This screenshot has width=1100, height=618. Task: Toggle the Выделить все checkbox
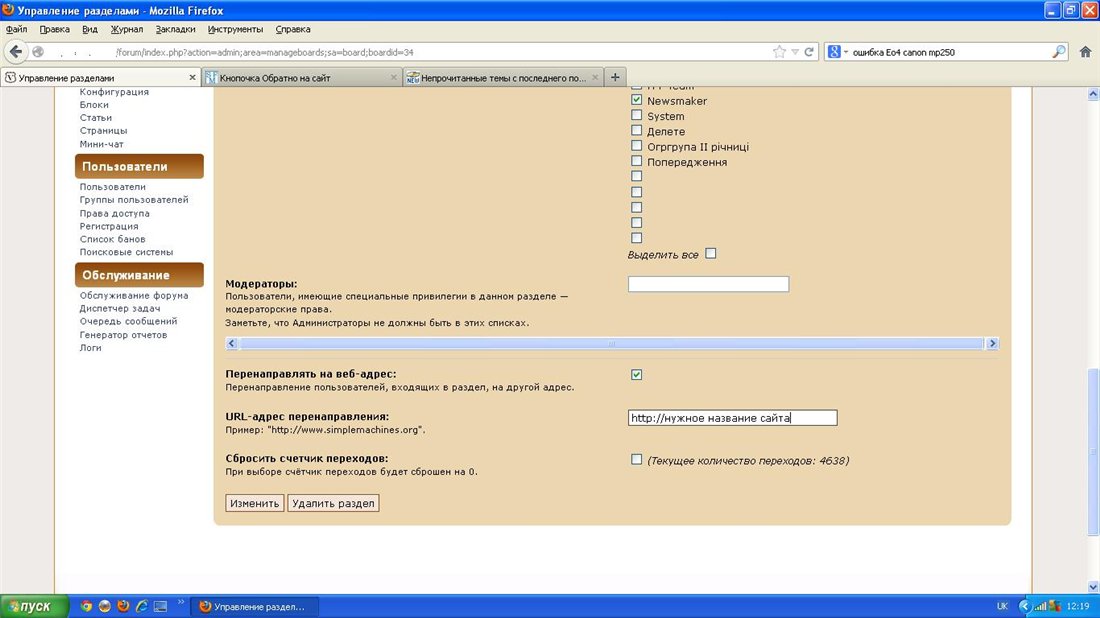[x=711, y=254]
